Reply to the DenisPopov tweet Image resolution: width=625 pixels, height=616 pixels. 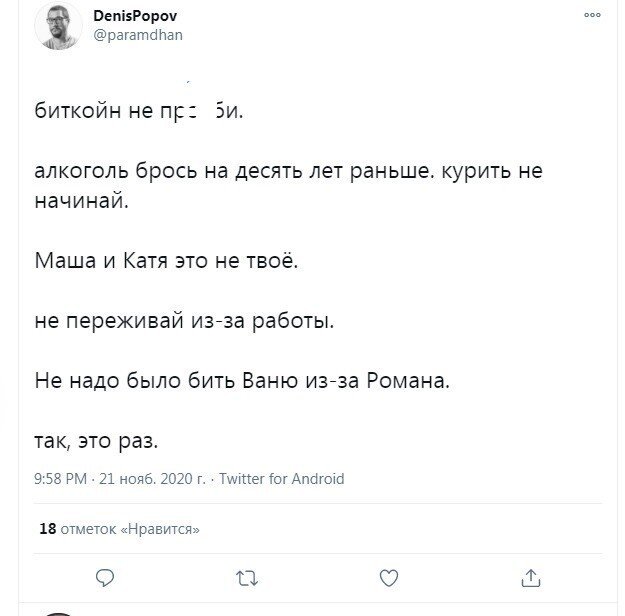click(104, 577)
